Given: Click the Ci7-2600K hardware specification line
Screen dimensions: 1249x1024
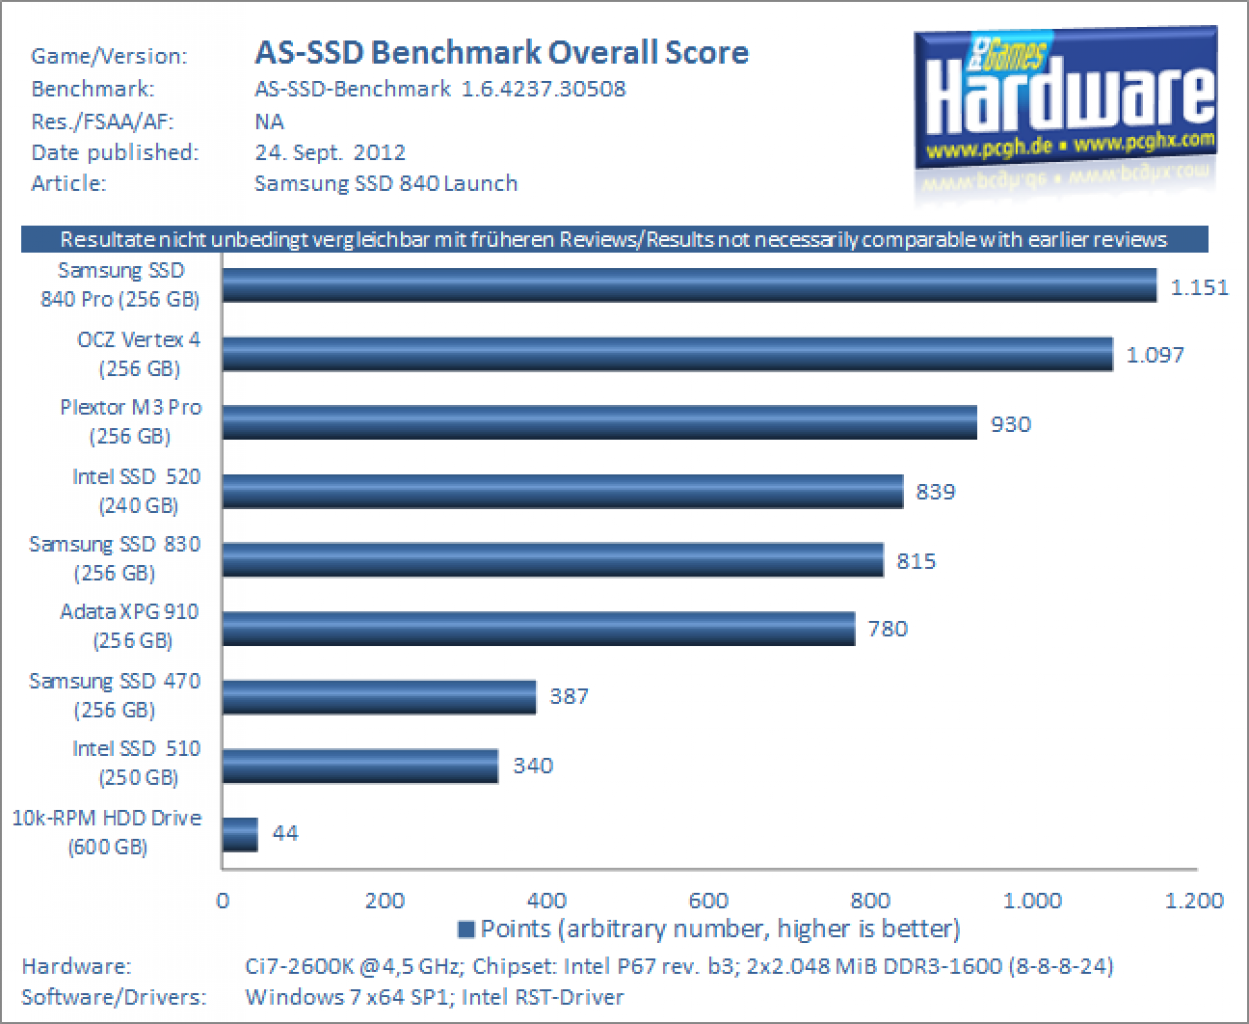Looking at the screenshot, I should point(679,967).
